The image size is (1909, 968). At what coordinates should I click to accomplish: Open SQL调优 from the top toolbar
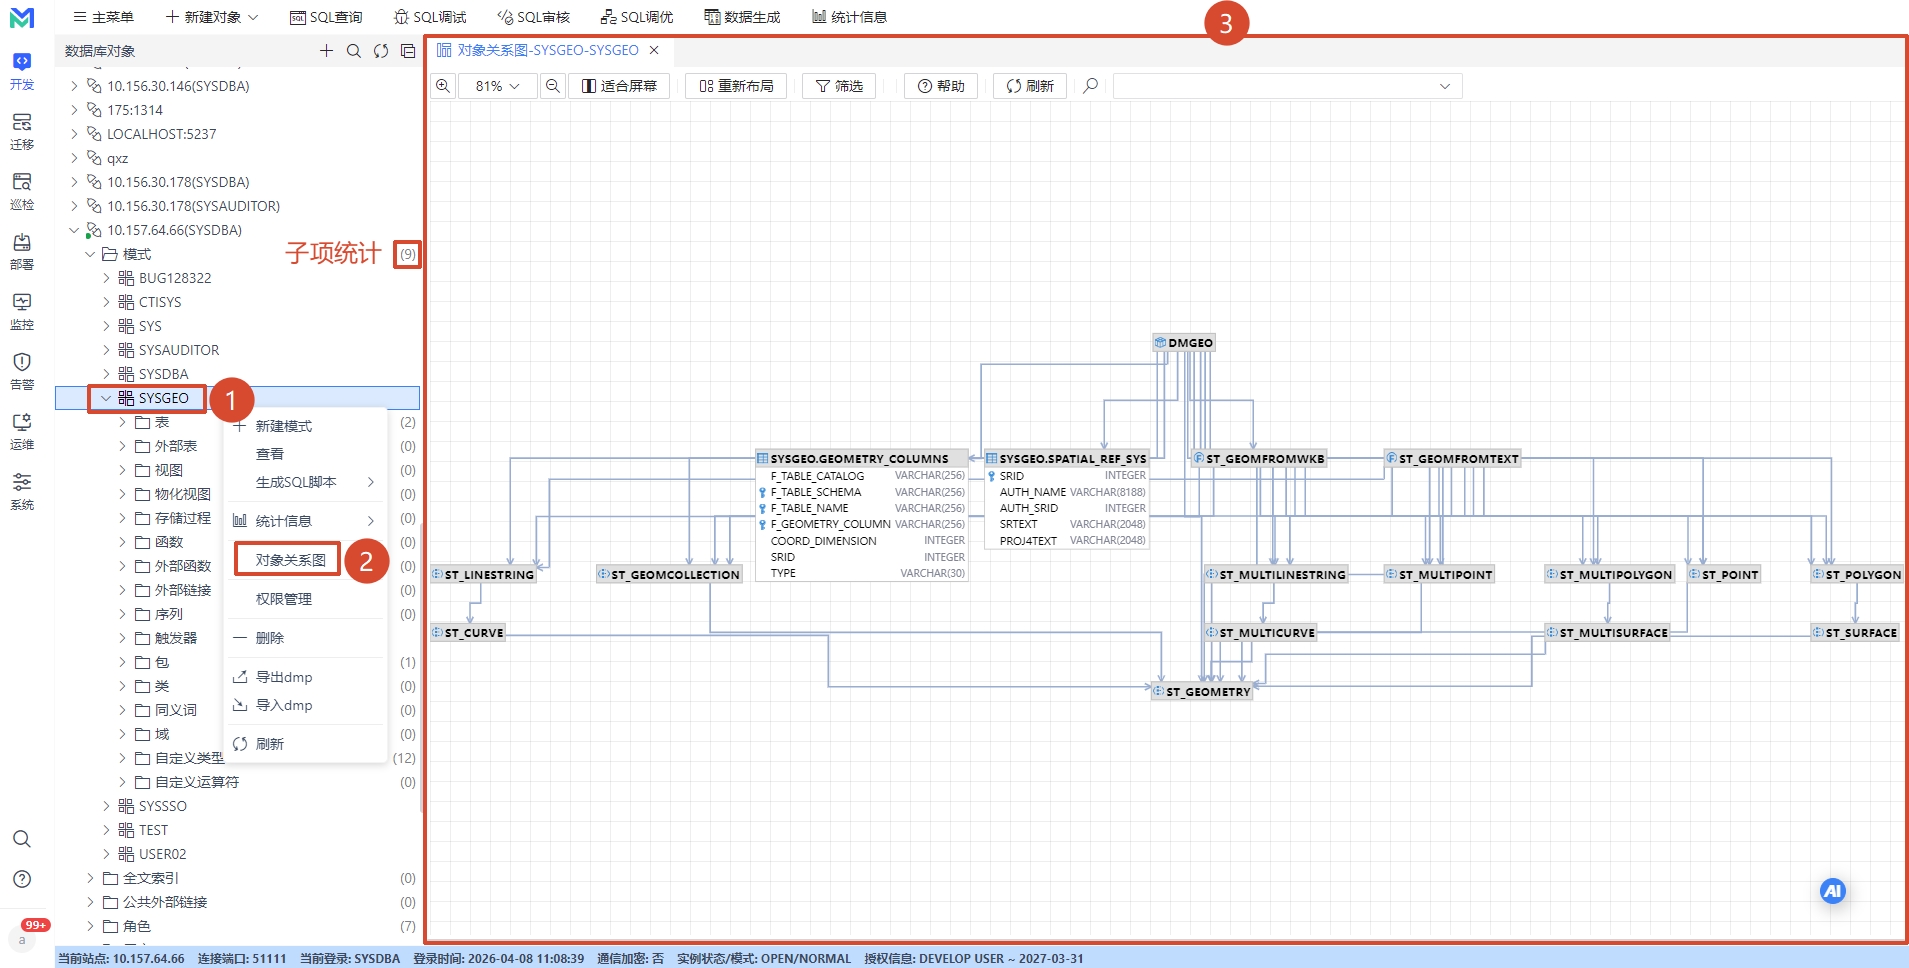pyautogui.click(x=637, y=17)
